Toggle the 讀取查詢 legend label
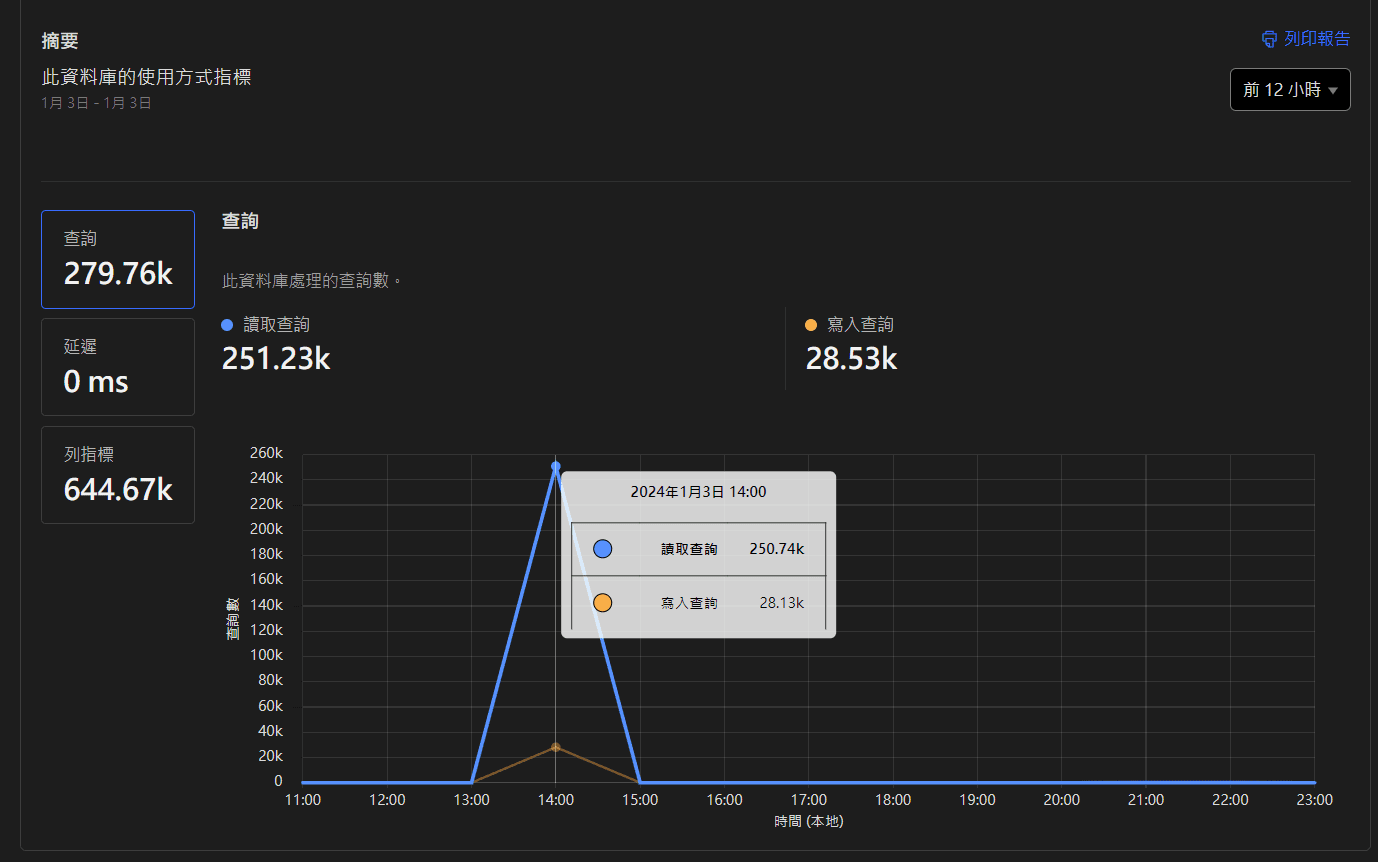This screenshot has height=862, width=1378. point(277,325)
